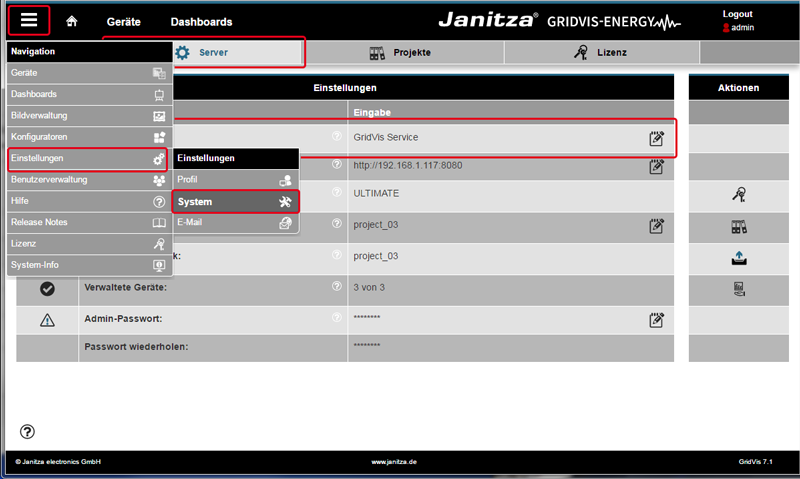Select System in Einstellungen submenu
The image size is (800, 479).
[x=235, y=201]
